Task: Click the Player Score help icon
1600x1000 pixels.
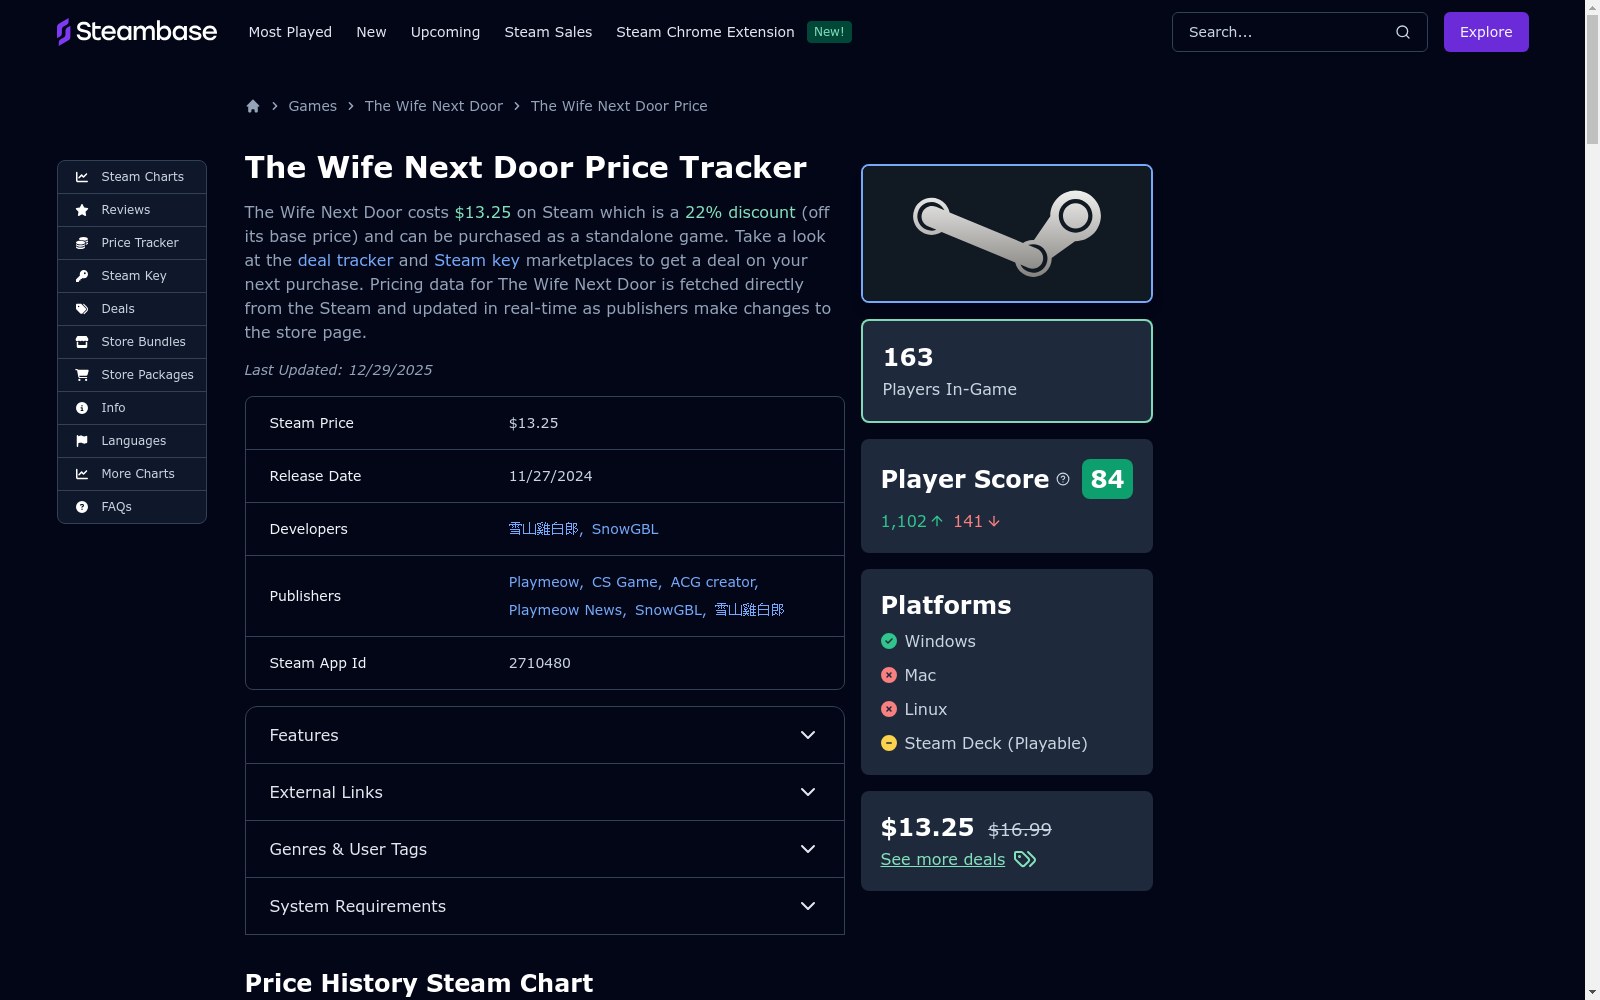Action: 1063,479
